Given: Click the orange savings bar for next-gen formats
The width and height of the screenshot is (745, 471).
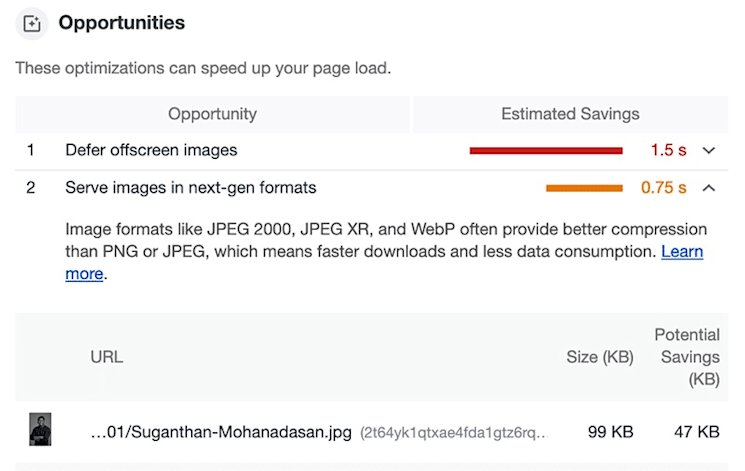Looking at the screenshot, I should 584,187.
